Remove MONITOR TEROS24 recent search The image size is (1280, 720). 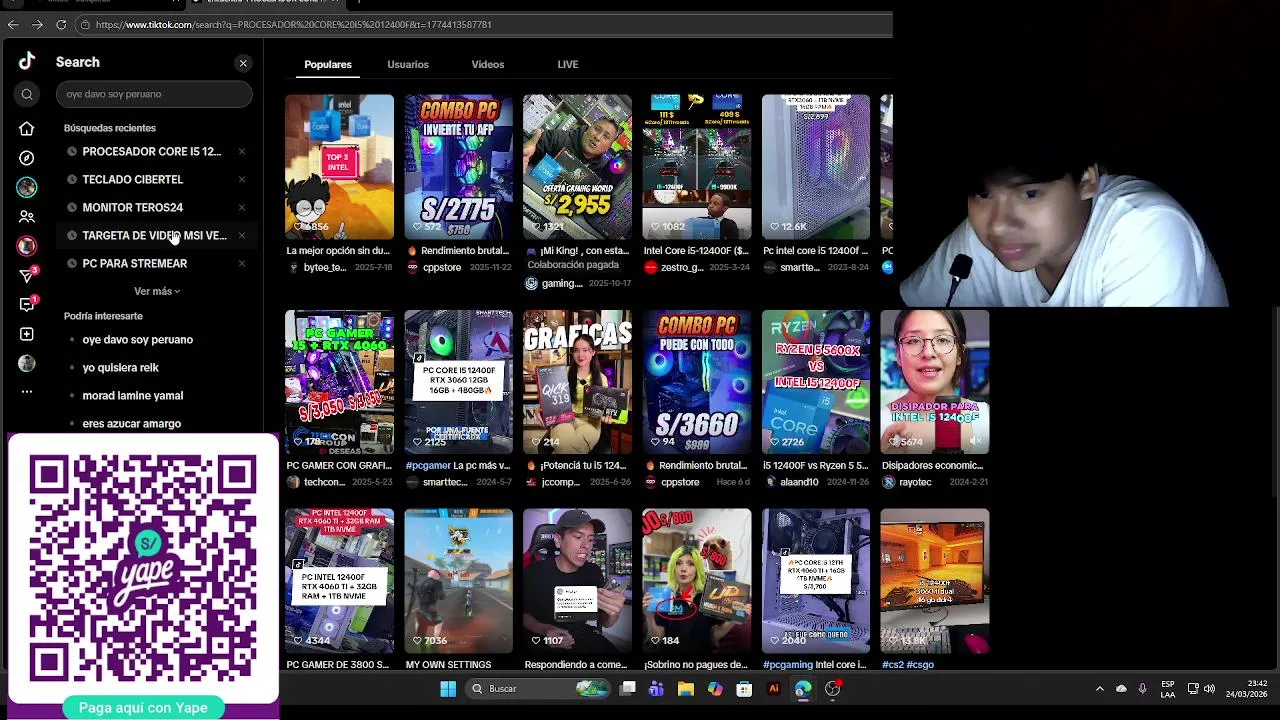(x=242, y=208)
